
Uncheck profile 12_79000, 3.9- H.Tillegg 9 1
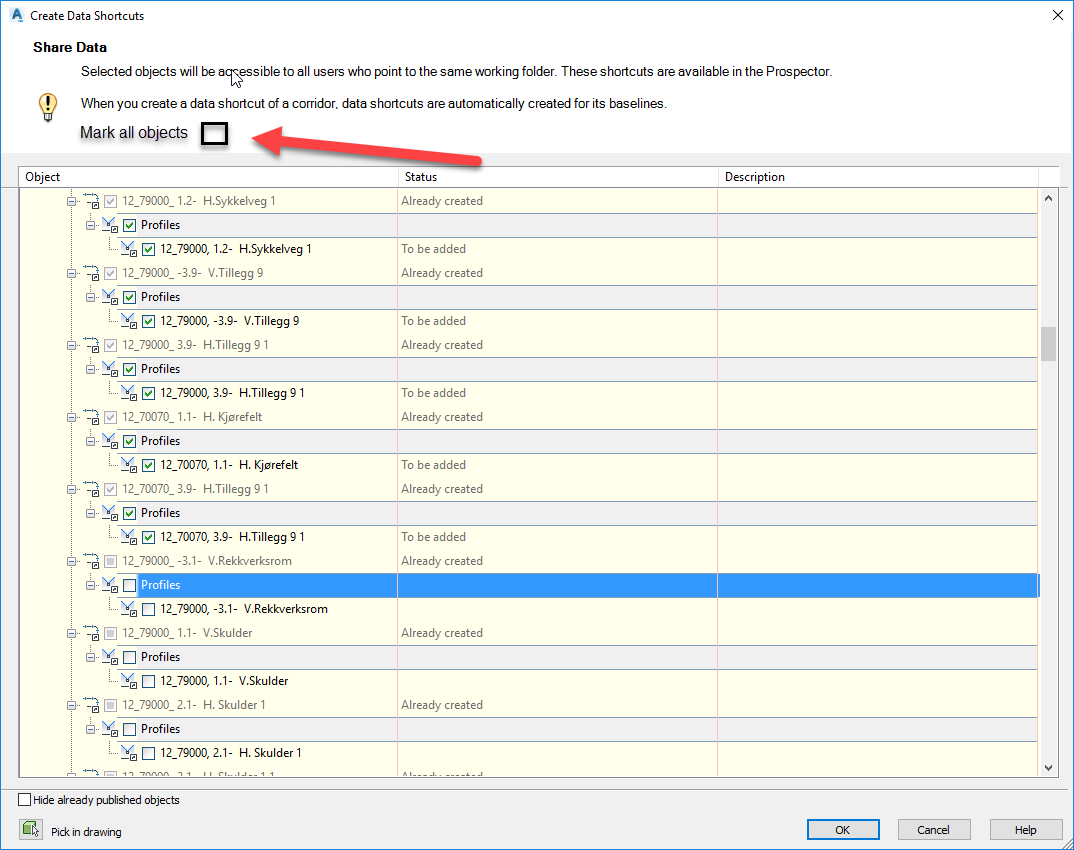point(149,392)
